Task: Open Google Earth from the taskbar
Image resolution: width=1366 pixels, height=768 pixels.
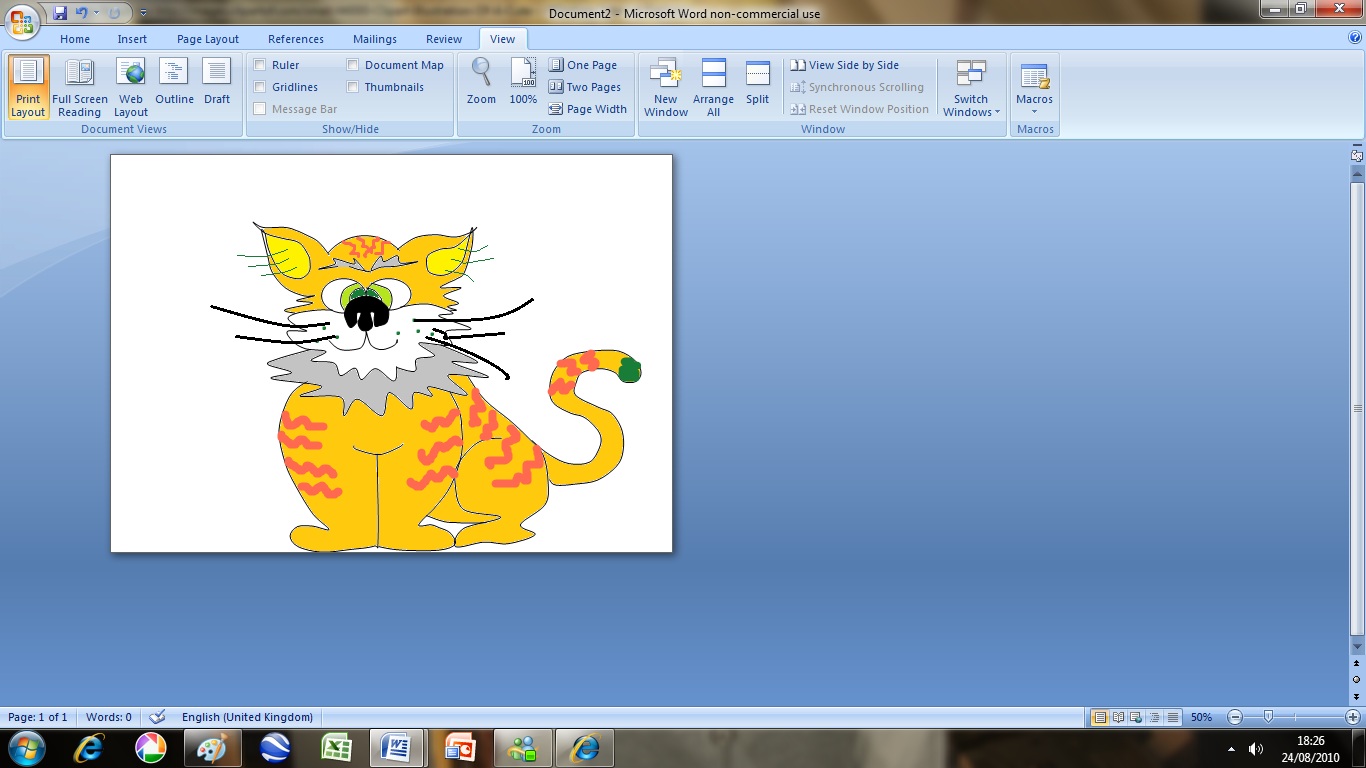Action: (x=275, y=748)
